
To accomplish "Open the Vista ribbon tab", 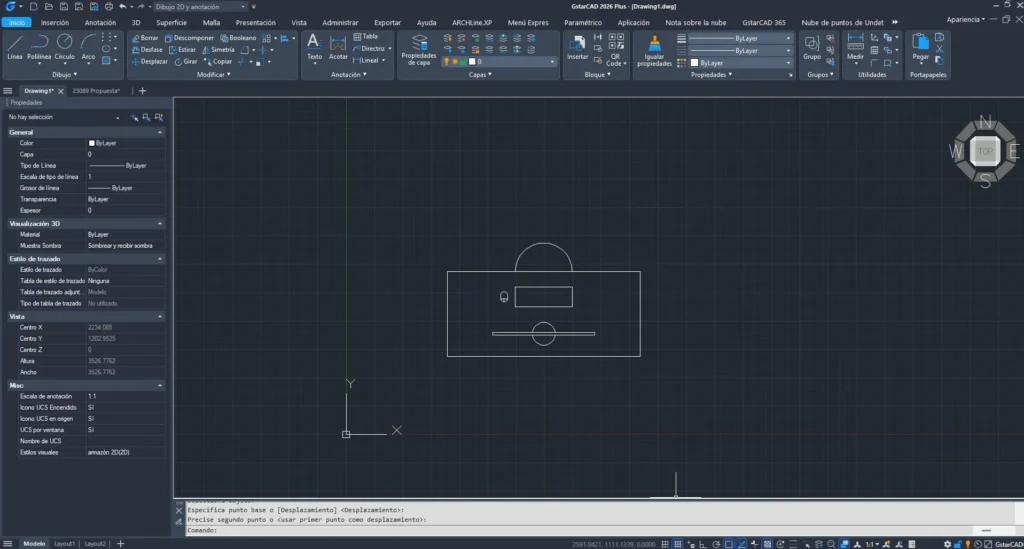I will tap(298, 22).
